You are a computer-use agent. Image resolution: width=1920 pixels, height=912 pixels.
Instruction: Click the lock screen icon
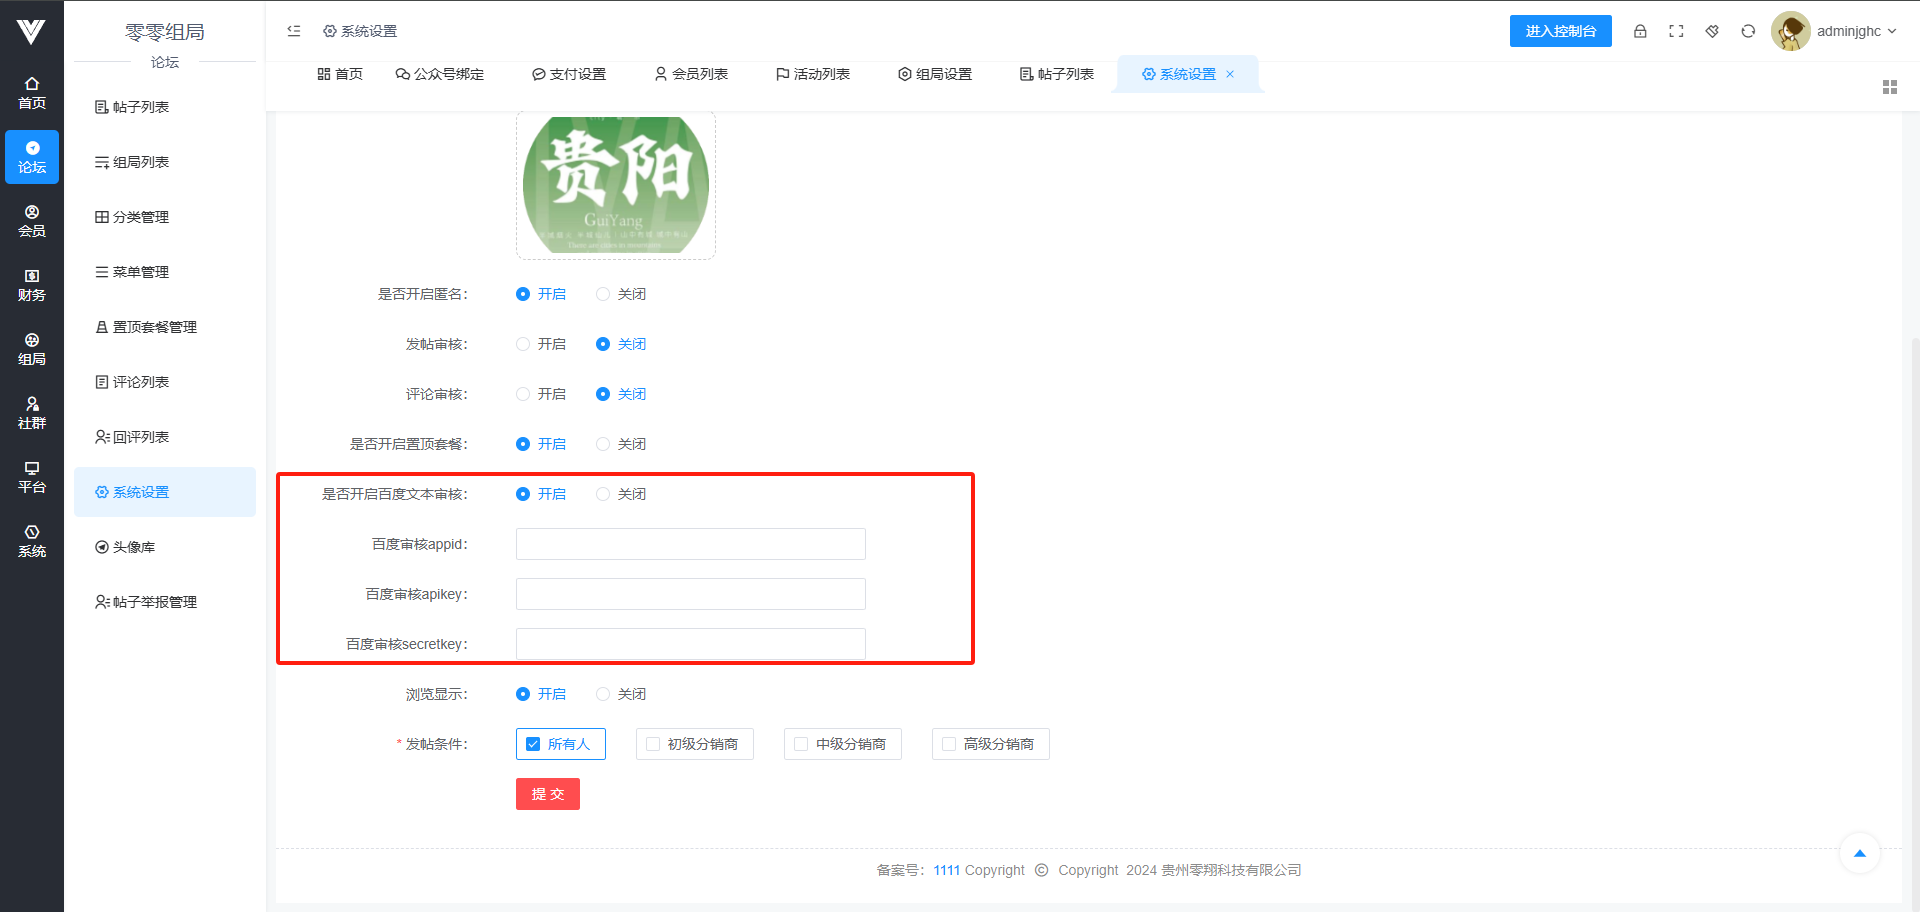[x=1640, y=31]
